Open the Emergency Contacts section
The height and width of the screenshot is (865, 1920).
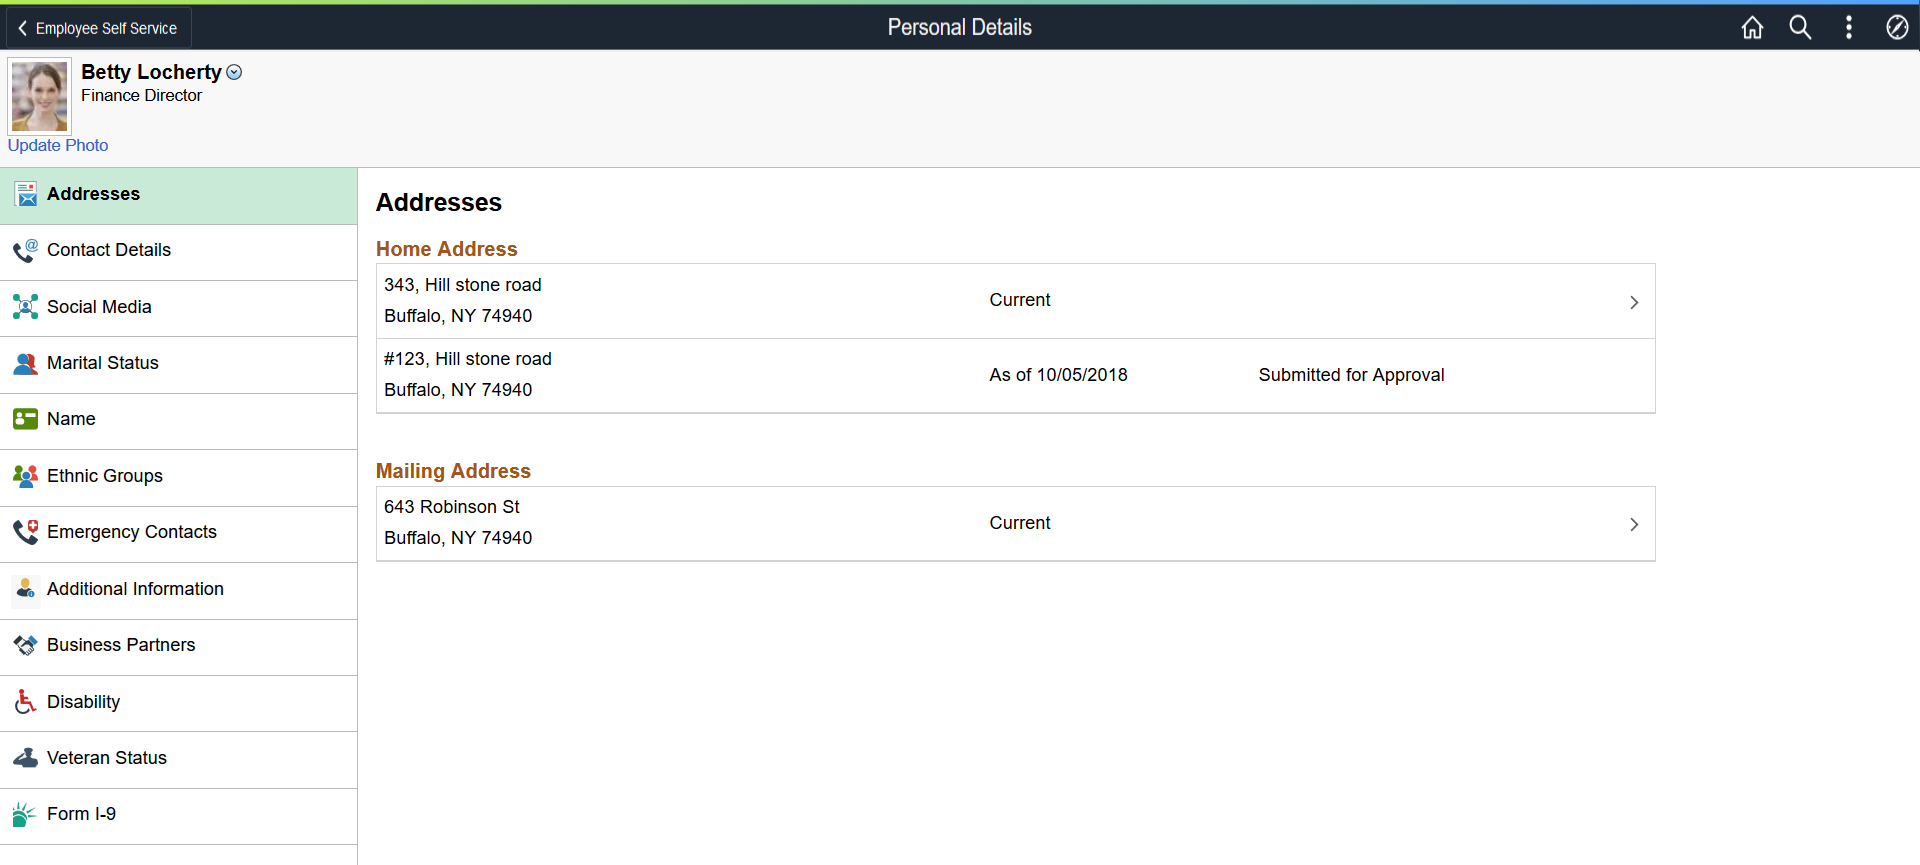pos(179,534)
